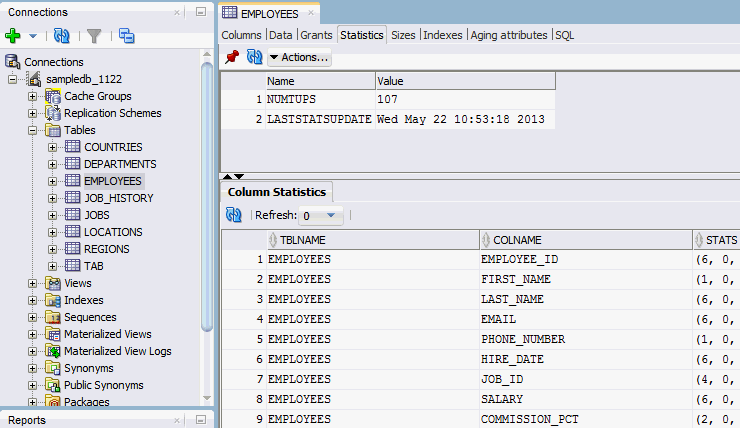The width and height of the screenshot is (740, 428).
Task: Click the Value column header
Action: [466, 81]
